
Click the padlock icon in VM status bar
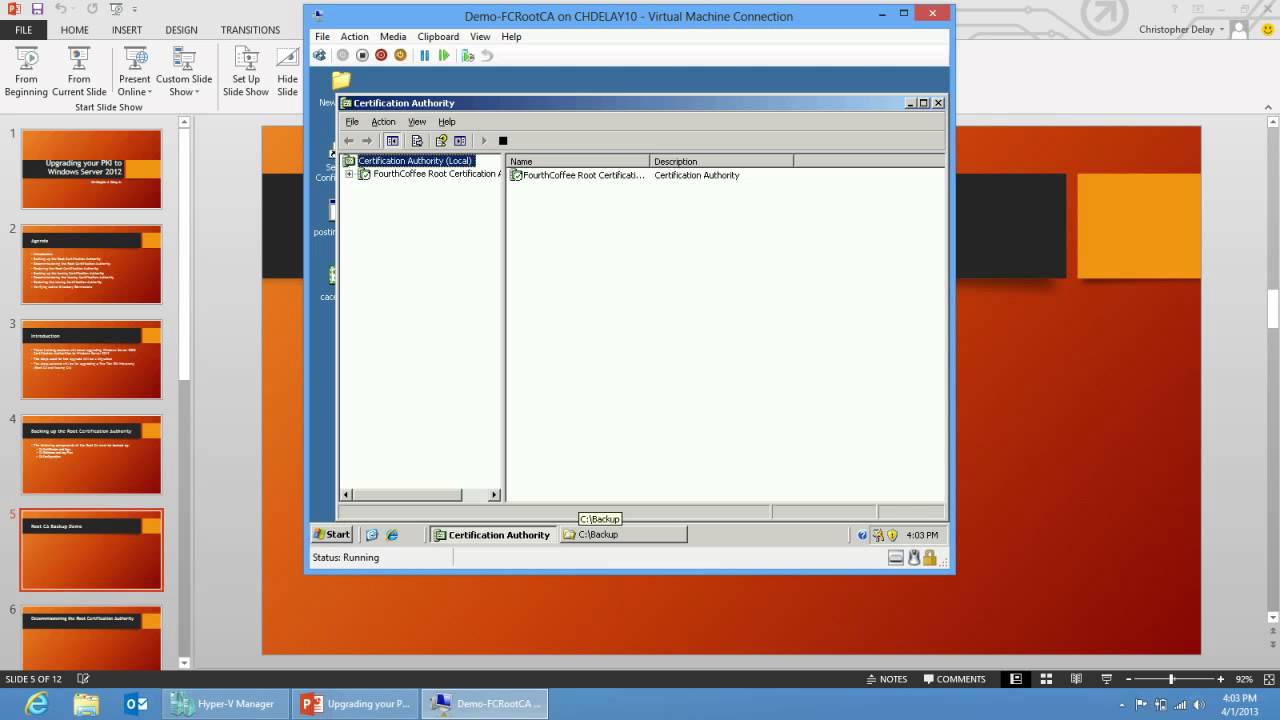930,558
